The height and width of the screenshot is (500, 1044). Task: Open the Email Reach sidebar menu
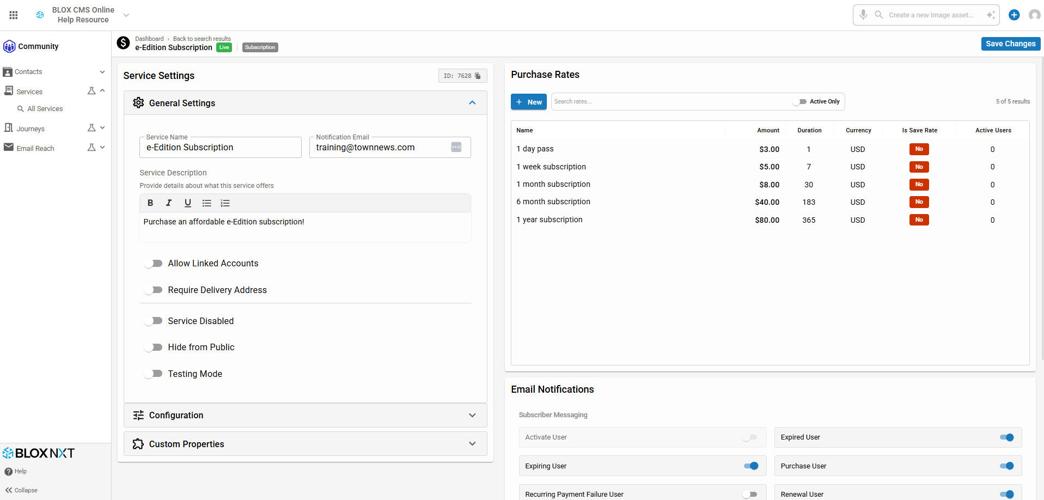(36, 148)
